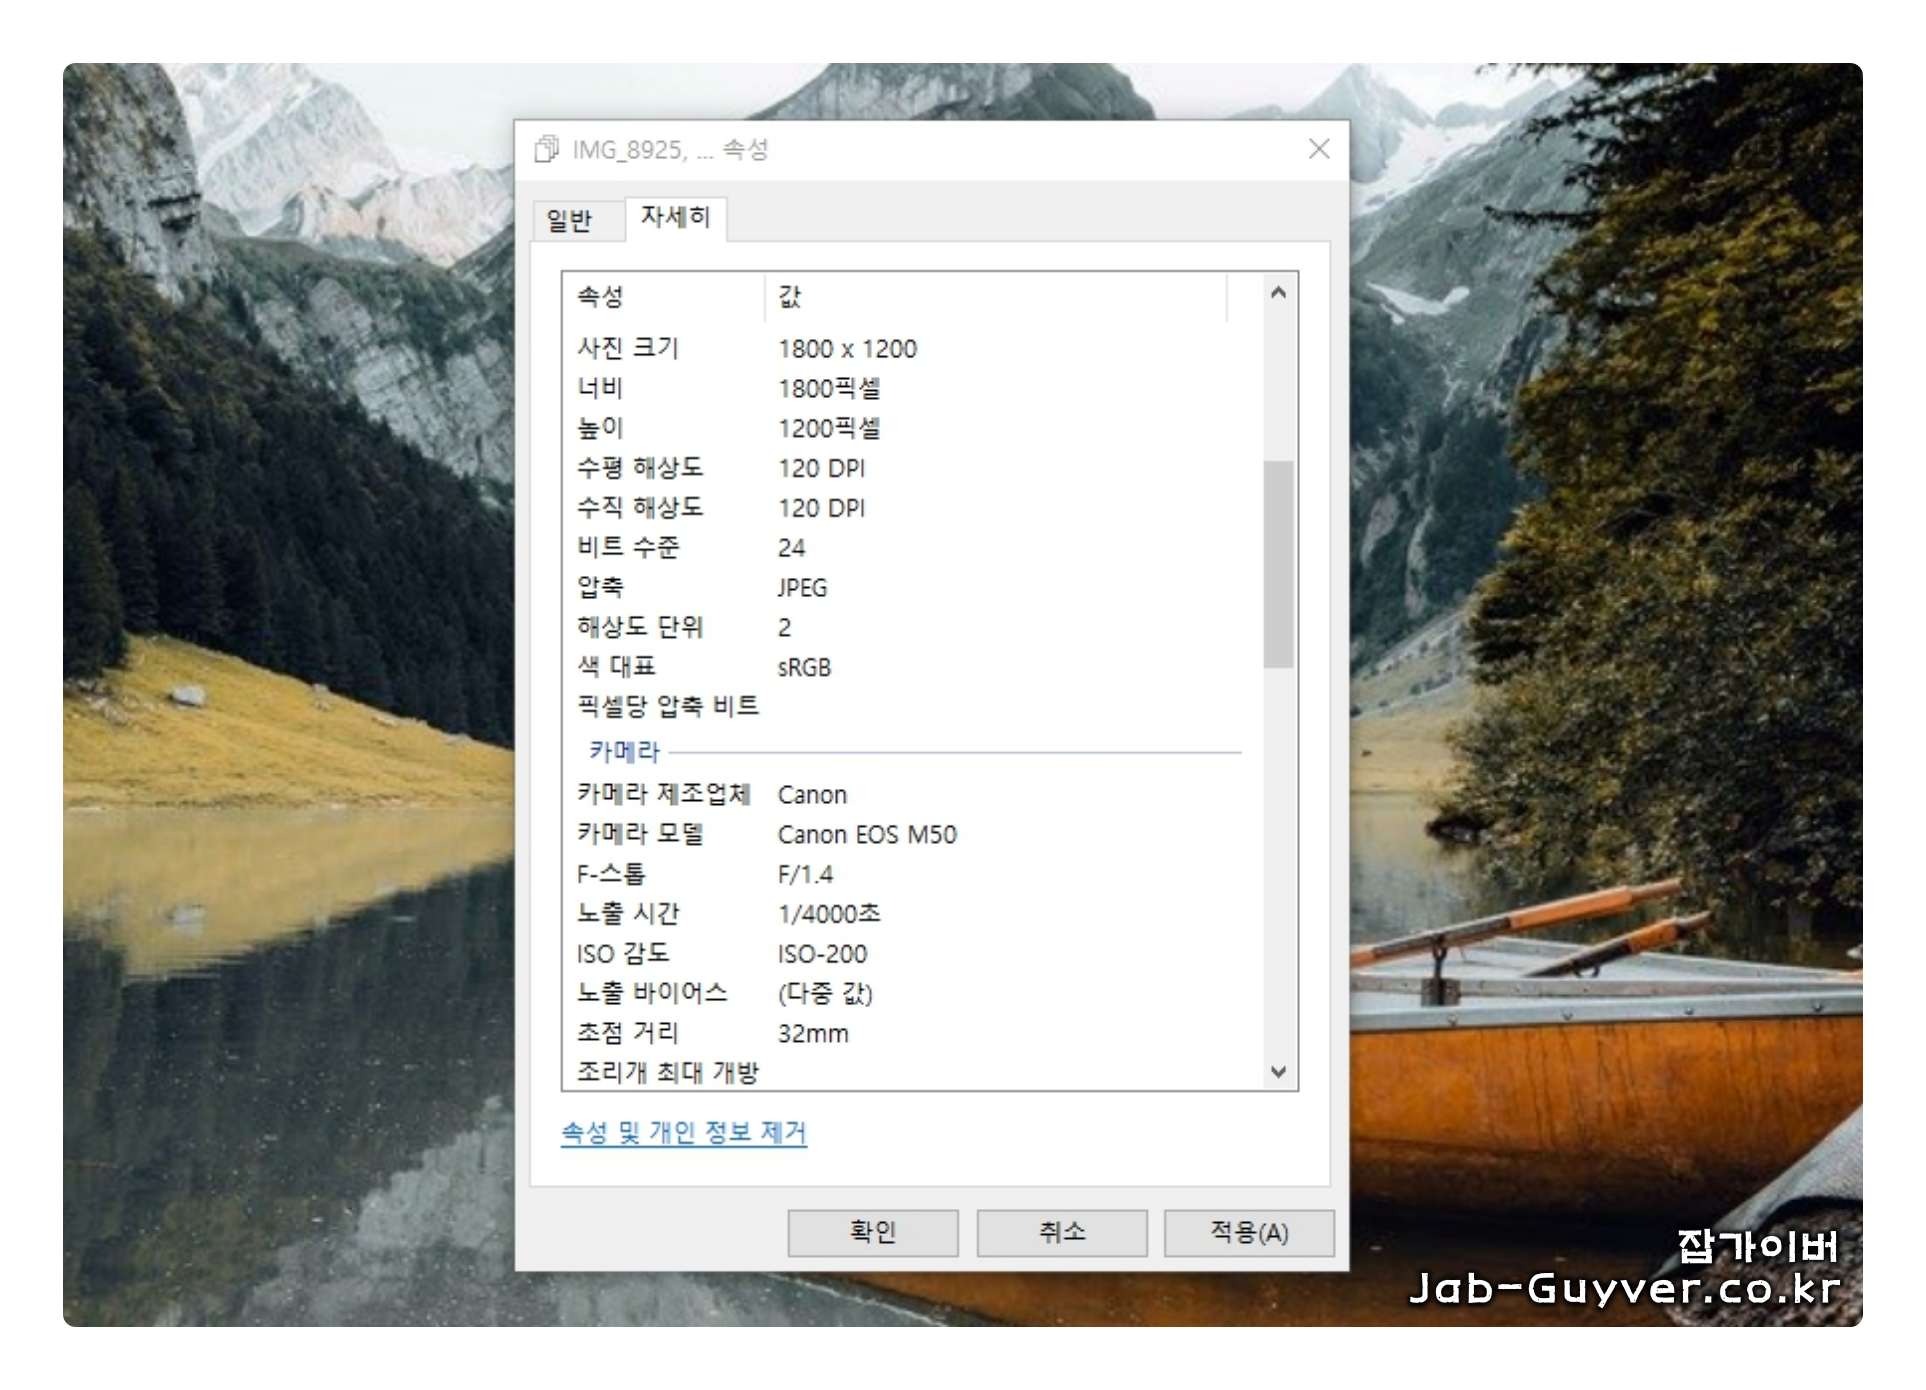Click the 적용(A) button
Screen dimensions: 1926x1390
[x=1248, y=1232]
